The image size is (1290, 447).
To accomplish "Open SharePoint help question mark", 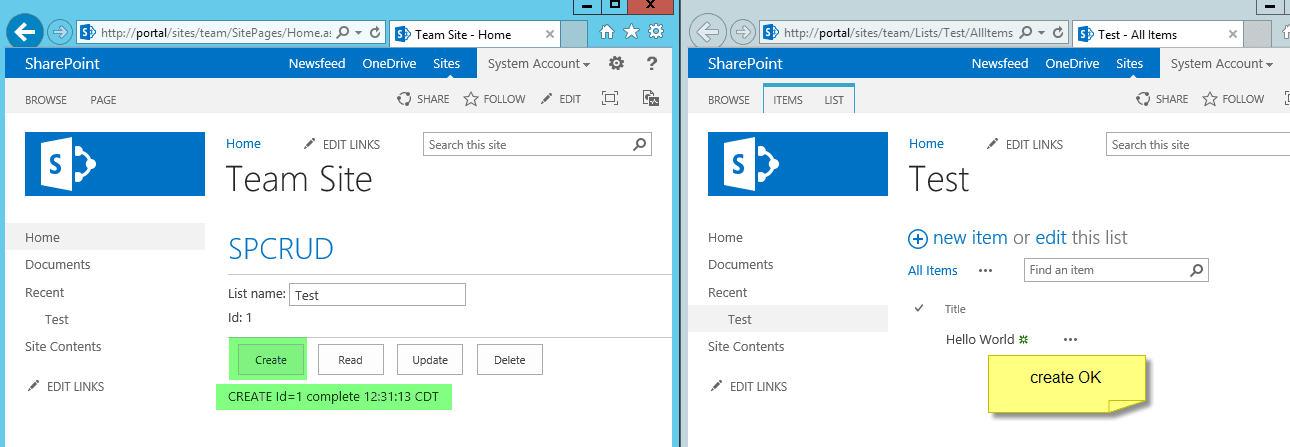I will (652, 63).
